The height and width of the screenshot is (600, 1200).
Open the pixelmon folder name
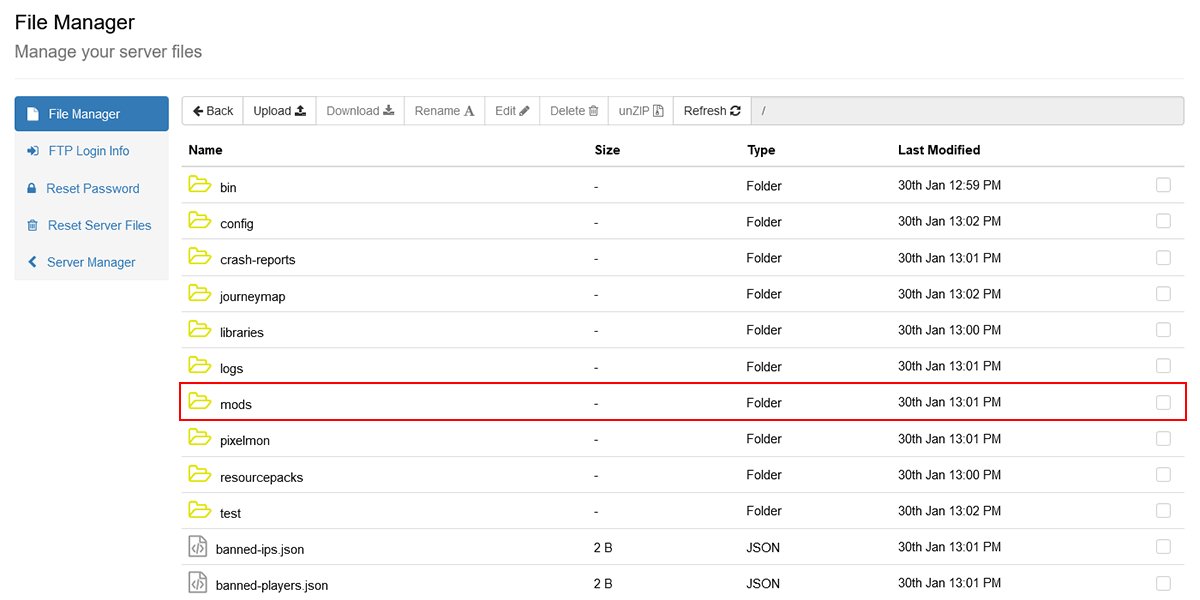(245, 440)
